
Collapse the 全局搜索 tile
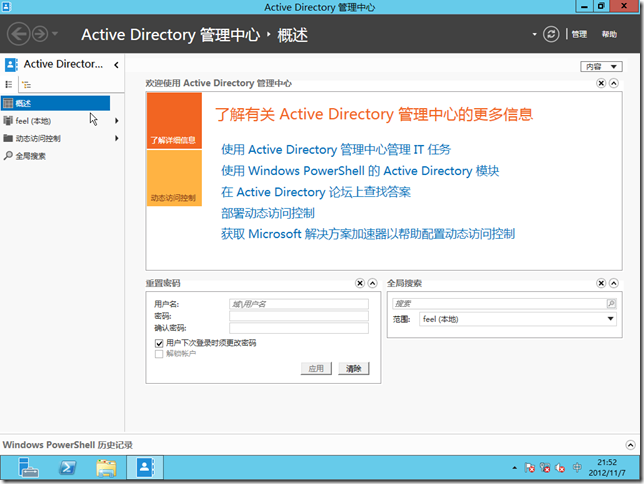614,283
